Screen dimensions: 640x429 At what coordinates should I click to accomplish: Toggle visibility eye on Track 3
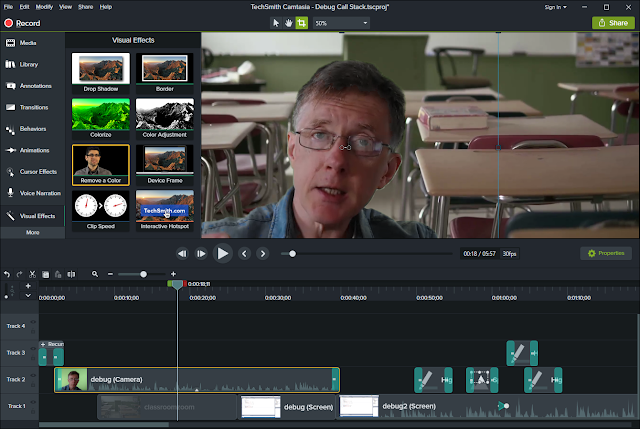[33, 349]
